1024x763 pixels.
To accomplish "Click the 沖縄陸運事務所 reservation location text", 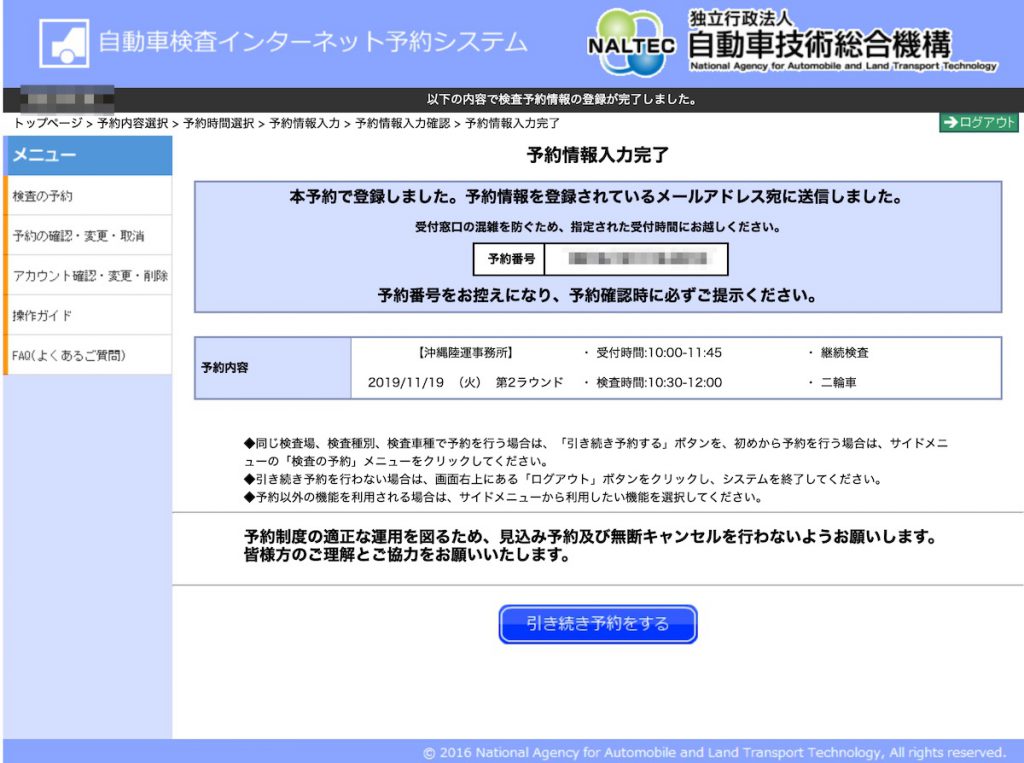I will [x=466, y=353].
